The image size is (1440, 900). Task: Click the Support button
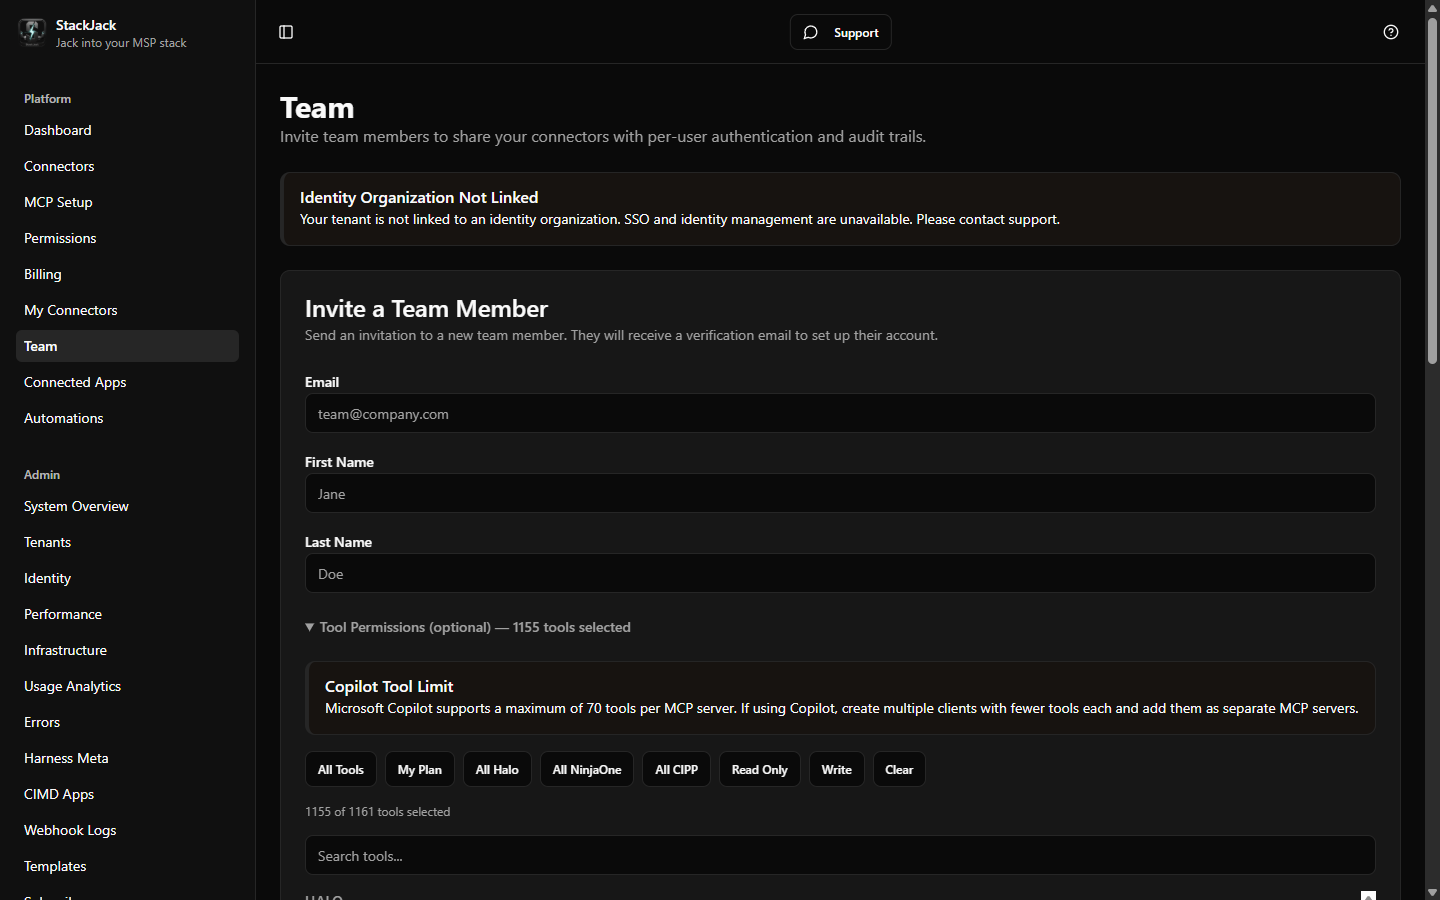pyautogui.click(x=840, y=32)
